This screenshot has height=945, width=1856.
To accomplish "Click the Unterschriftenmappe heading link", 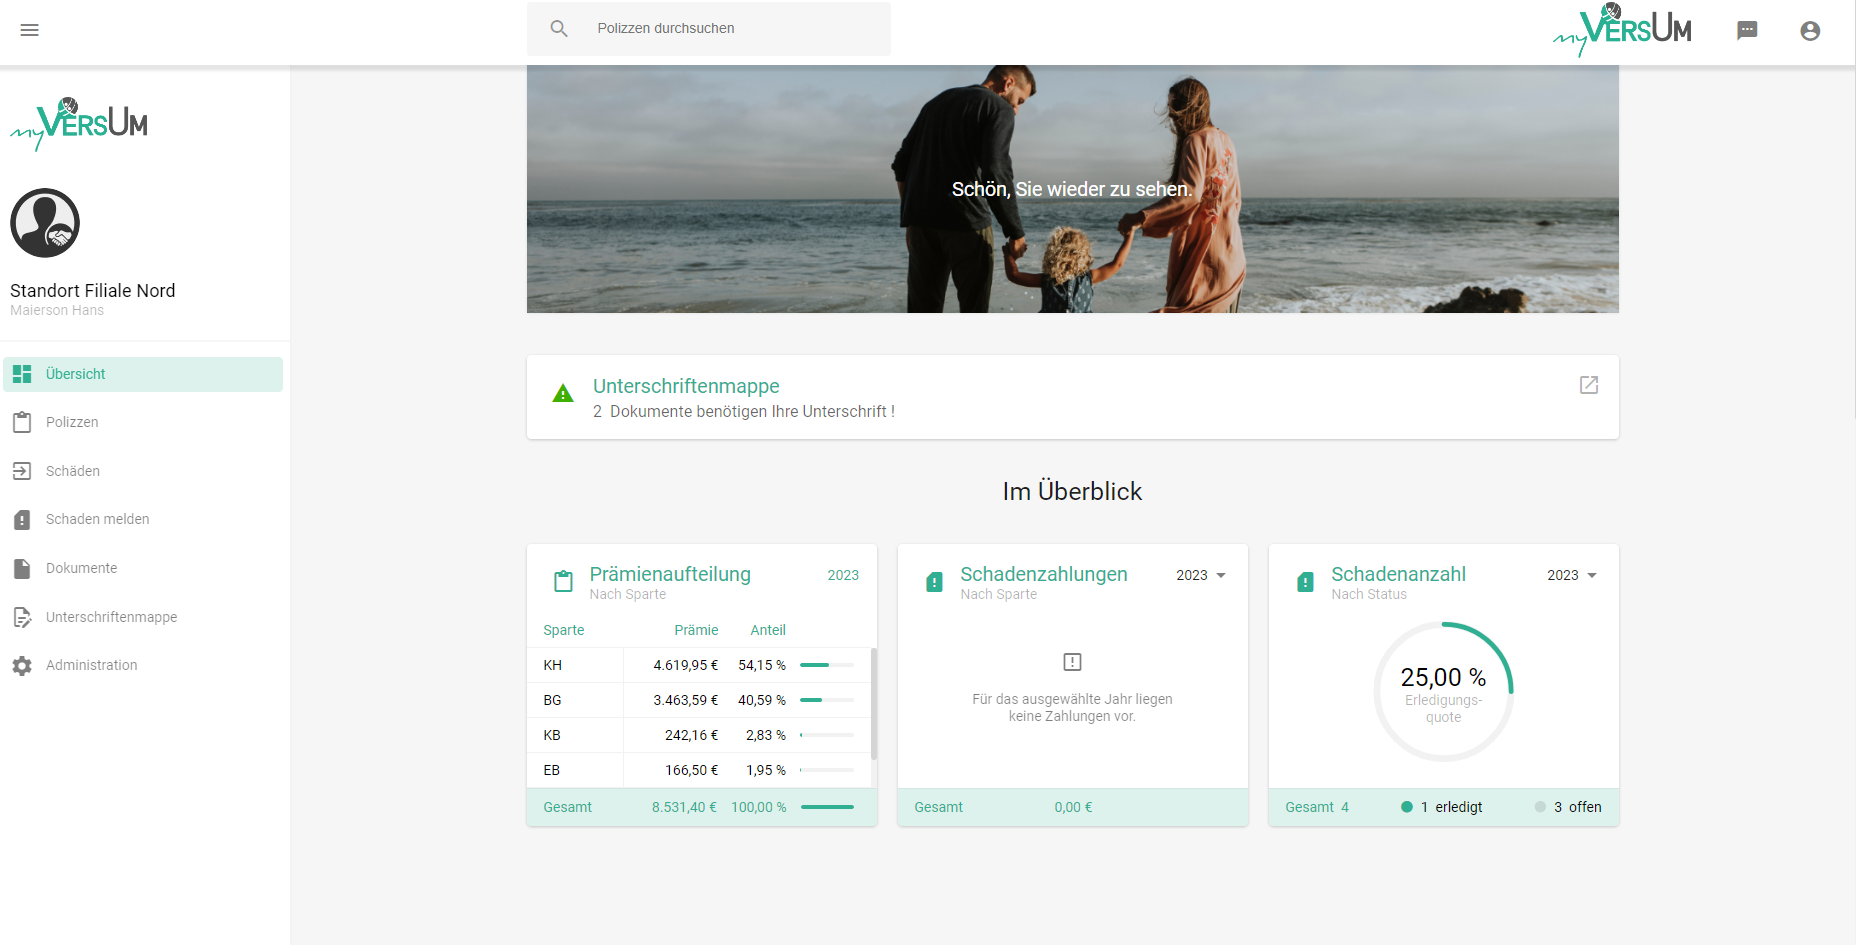I will pyautogui.click(x=686, y=386).
